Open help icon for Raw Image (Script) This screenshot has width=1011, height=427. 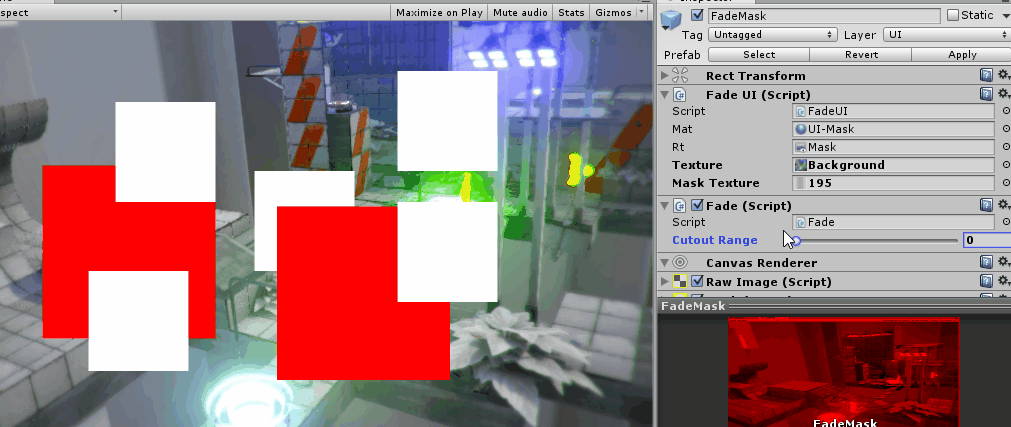986,281
